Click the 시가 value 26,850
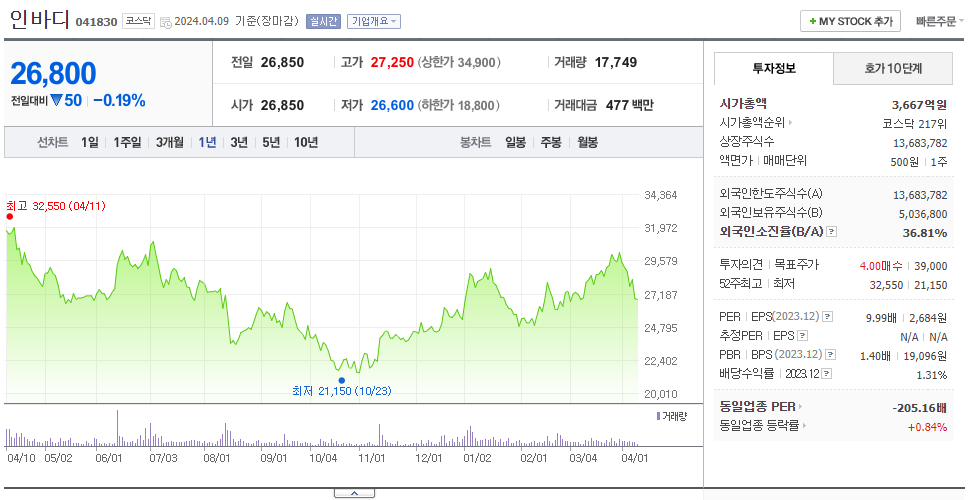 click(282, 106)
